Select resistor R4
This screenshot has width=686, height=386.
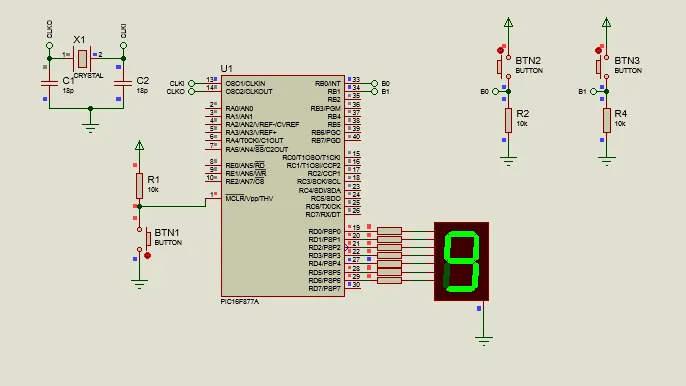[x=606, y=120]
